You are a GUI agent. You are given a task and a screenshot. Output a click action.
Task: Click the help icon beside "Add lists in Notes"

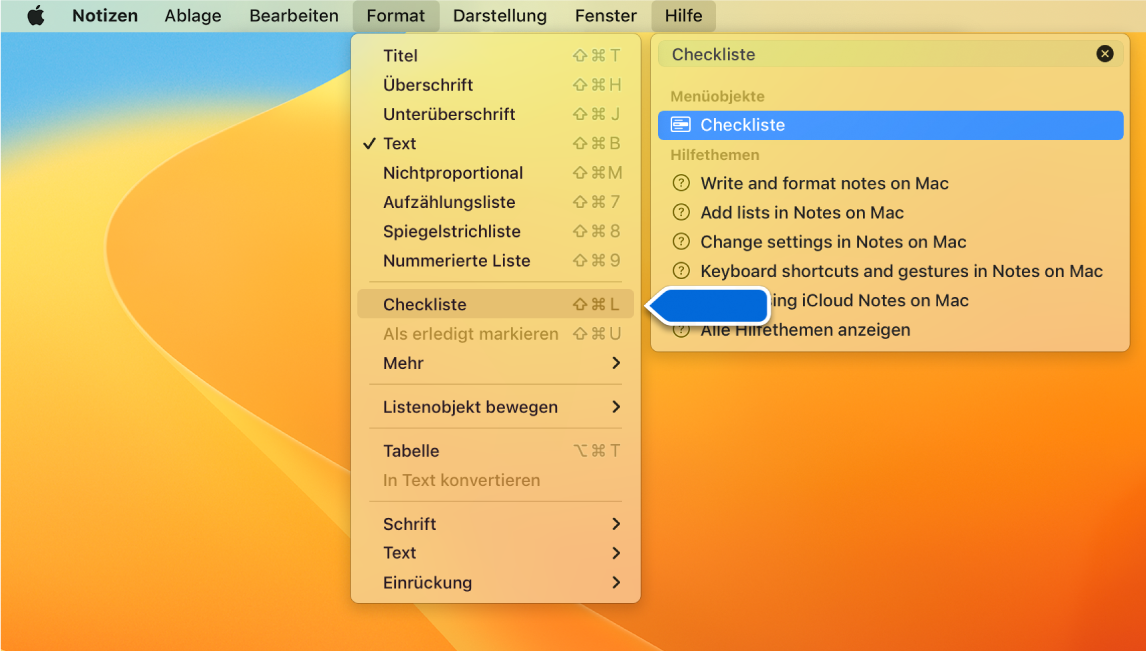click(681, 213)
